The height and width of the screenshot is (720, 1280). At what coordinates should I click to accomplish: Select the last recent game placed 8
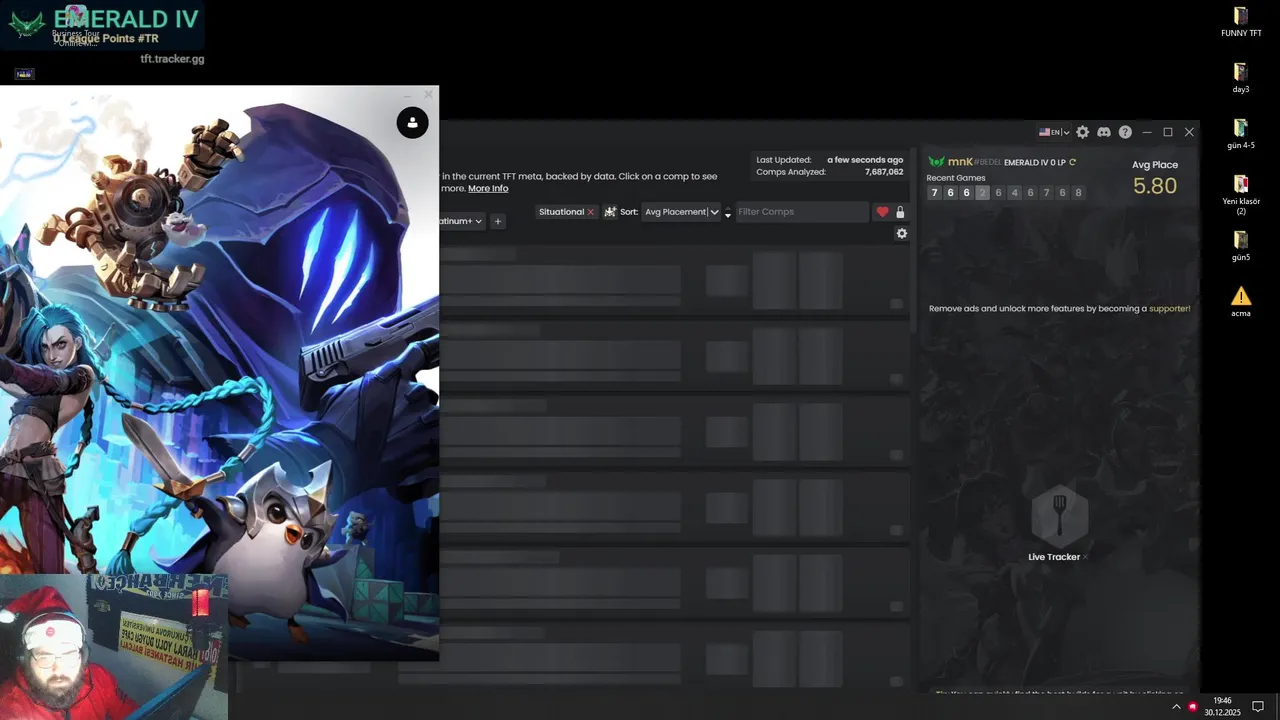pyautogui.click(x=1078, y=193)
